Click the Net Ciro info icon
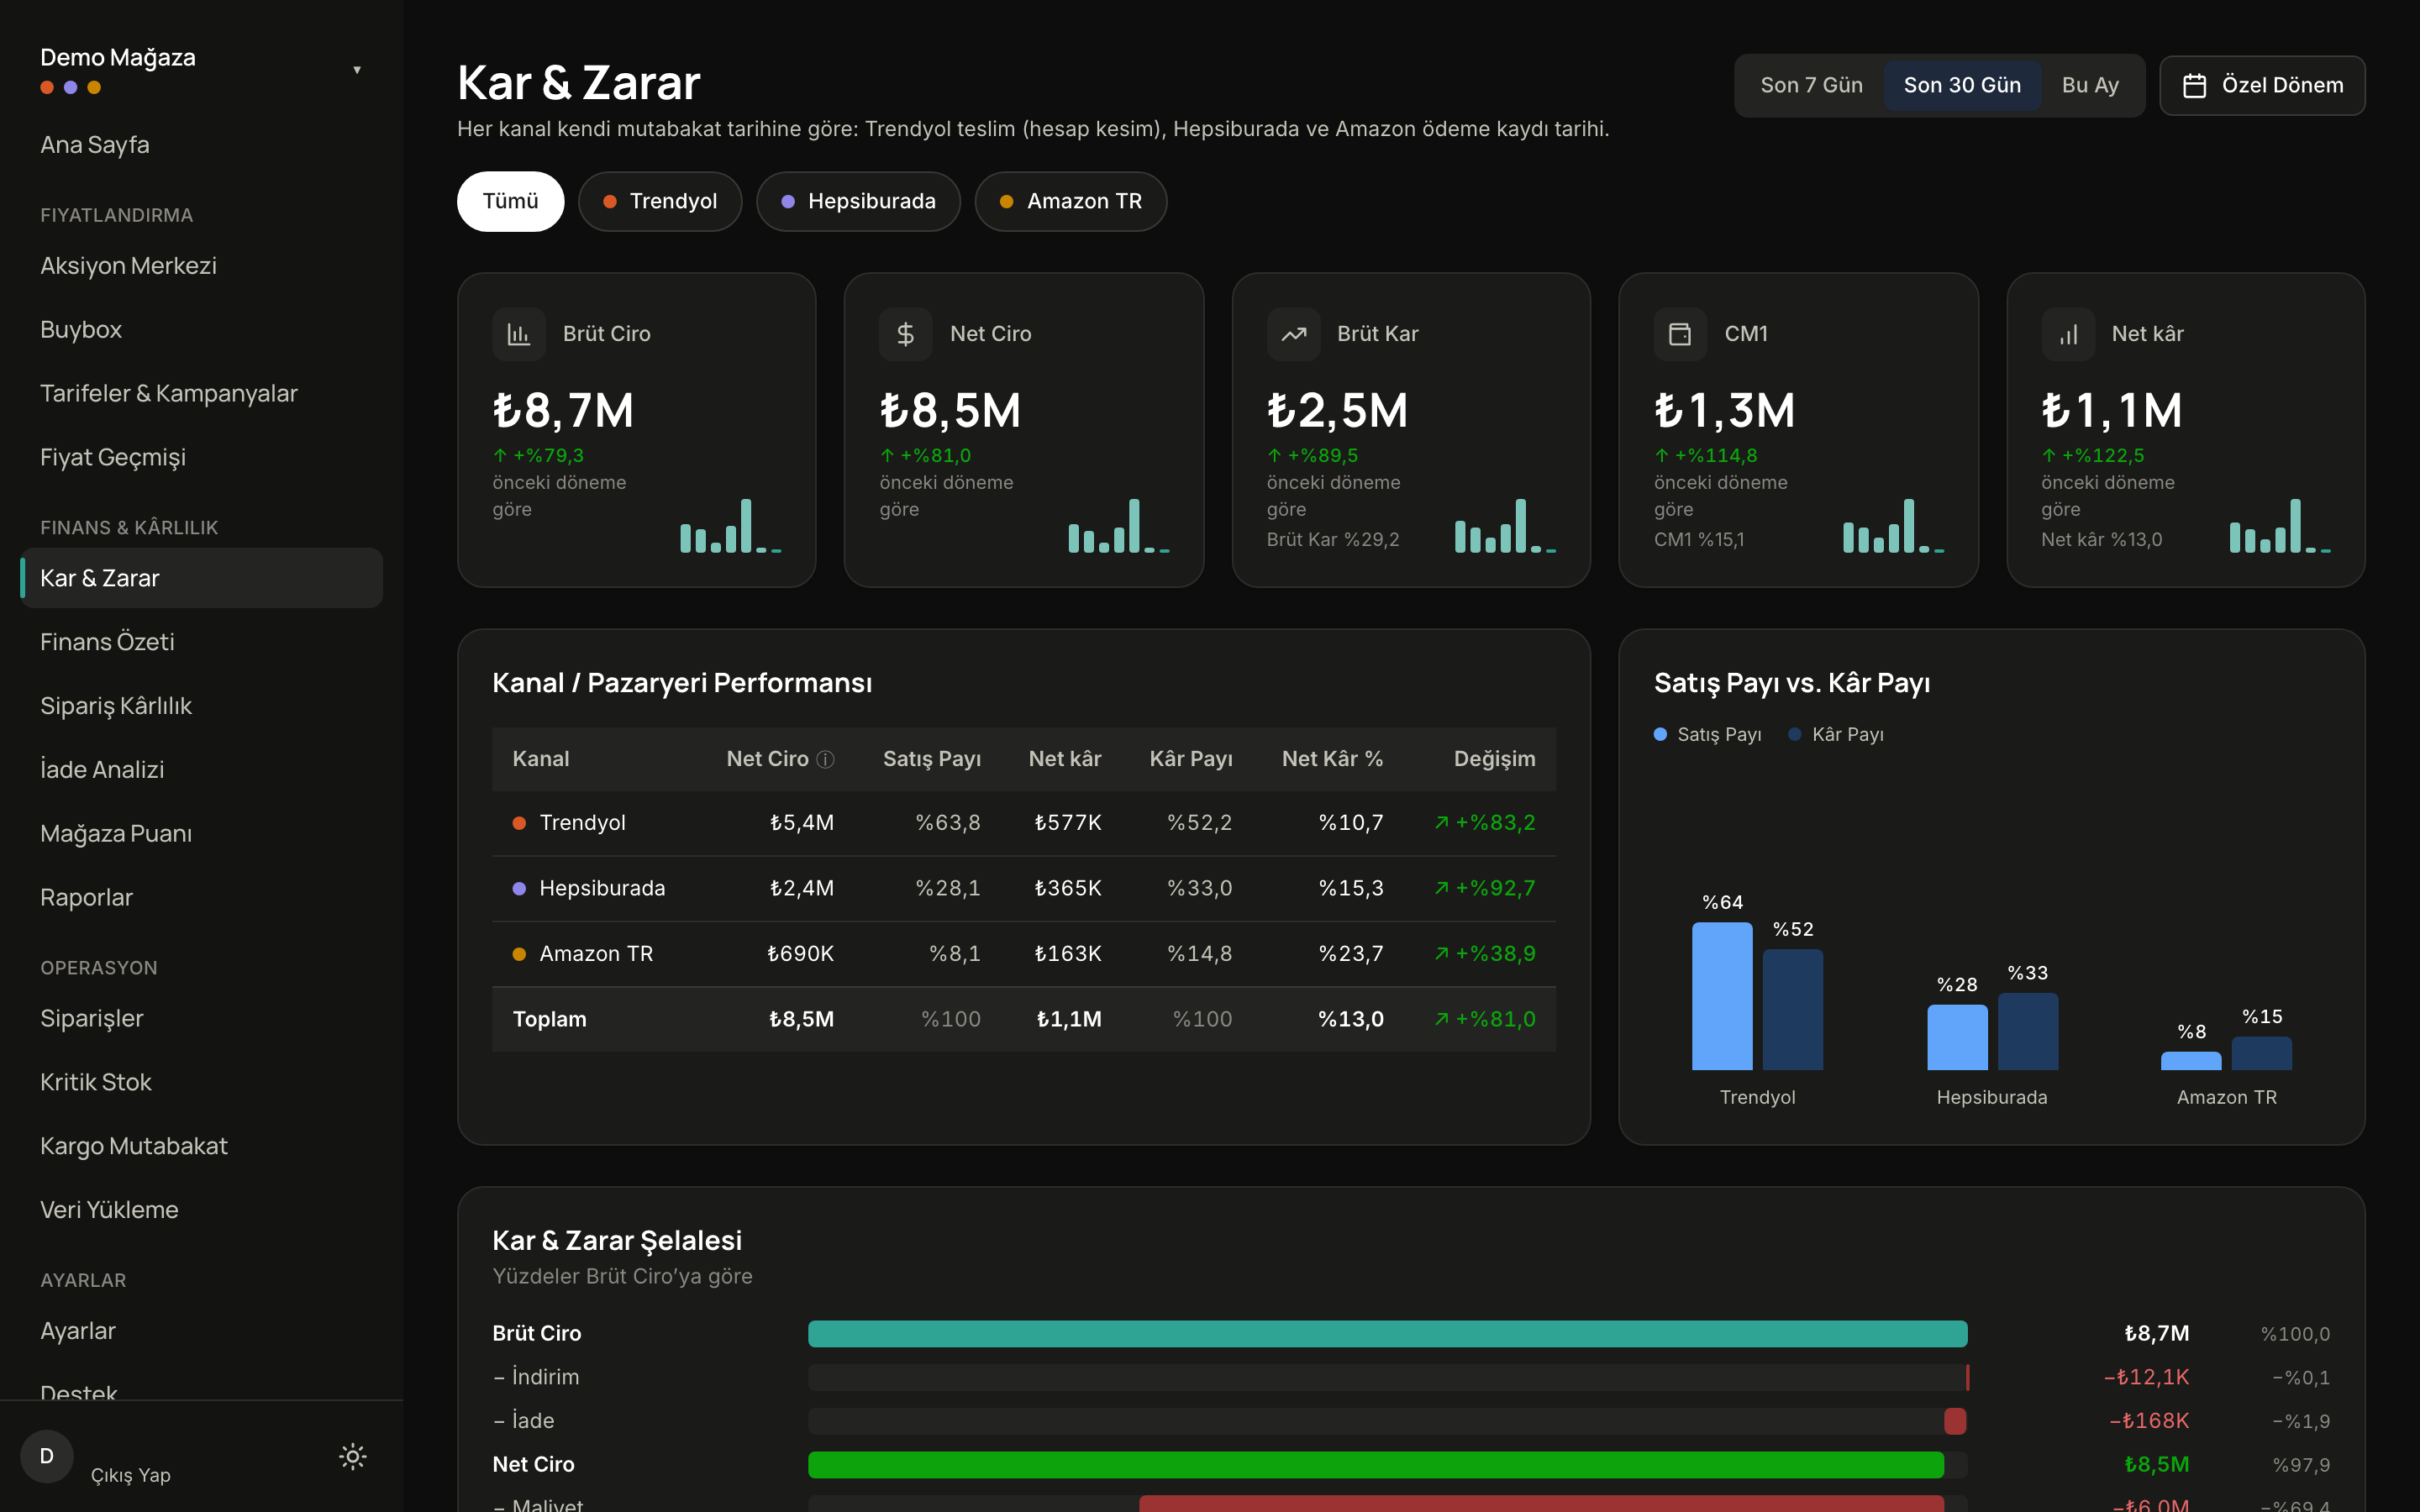This screenshot has height=1512, width=2420. coord(825,759)
